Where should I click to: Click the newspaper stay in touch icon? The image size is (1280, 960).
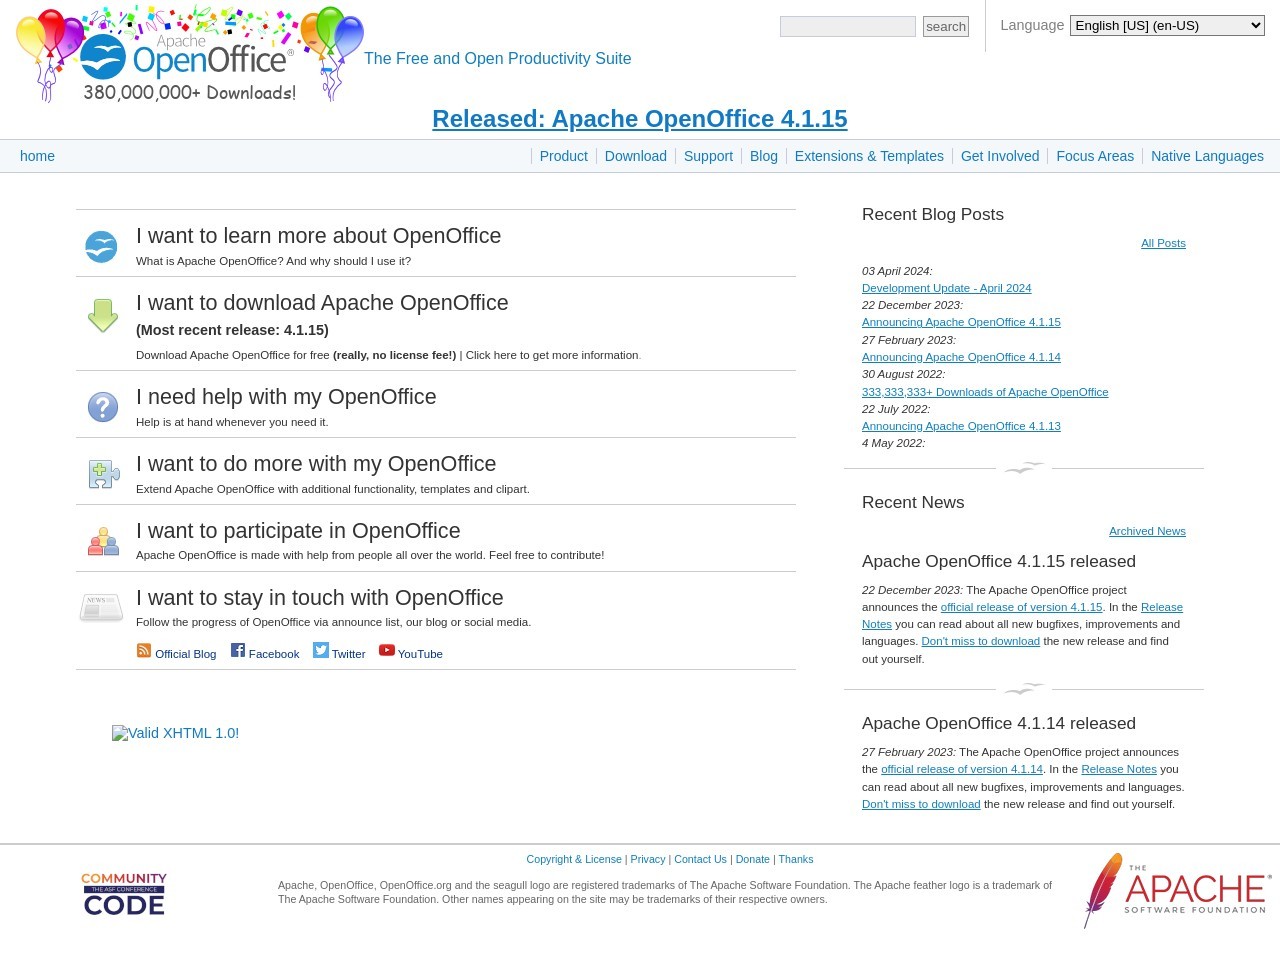coord(101,607)
